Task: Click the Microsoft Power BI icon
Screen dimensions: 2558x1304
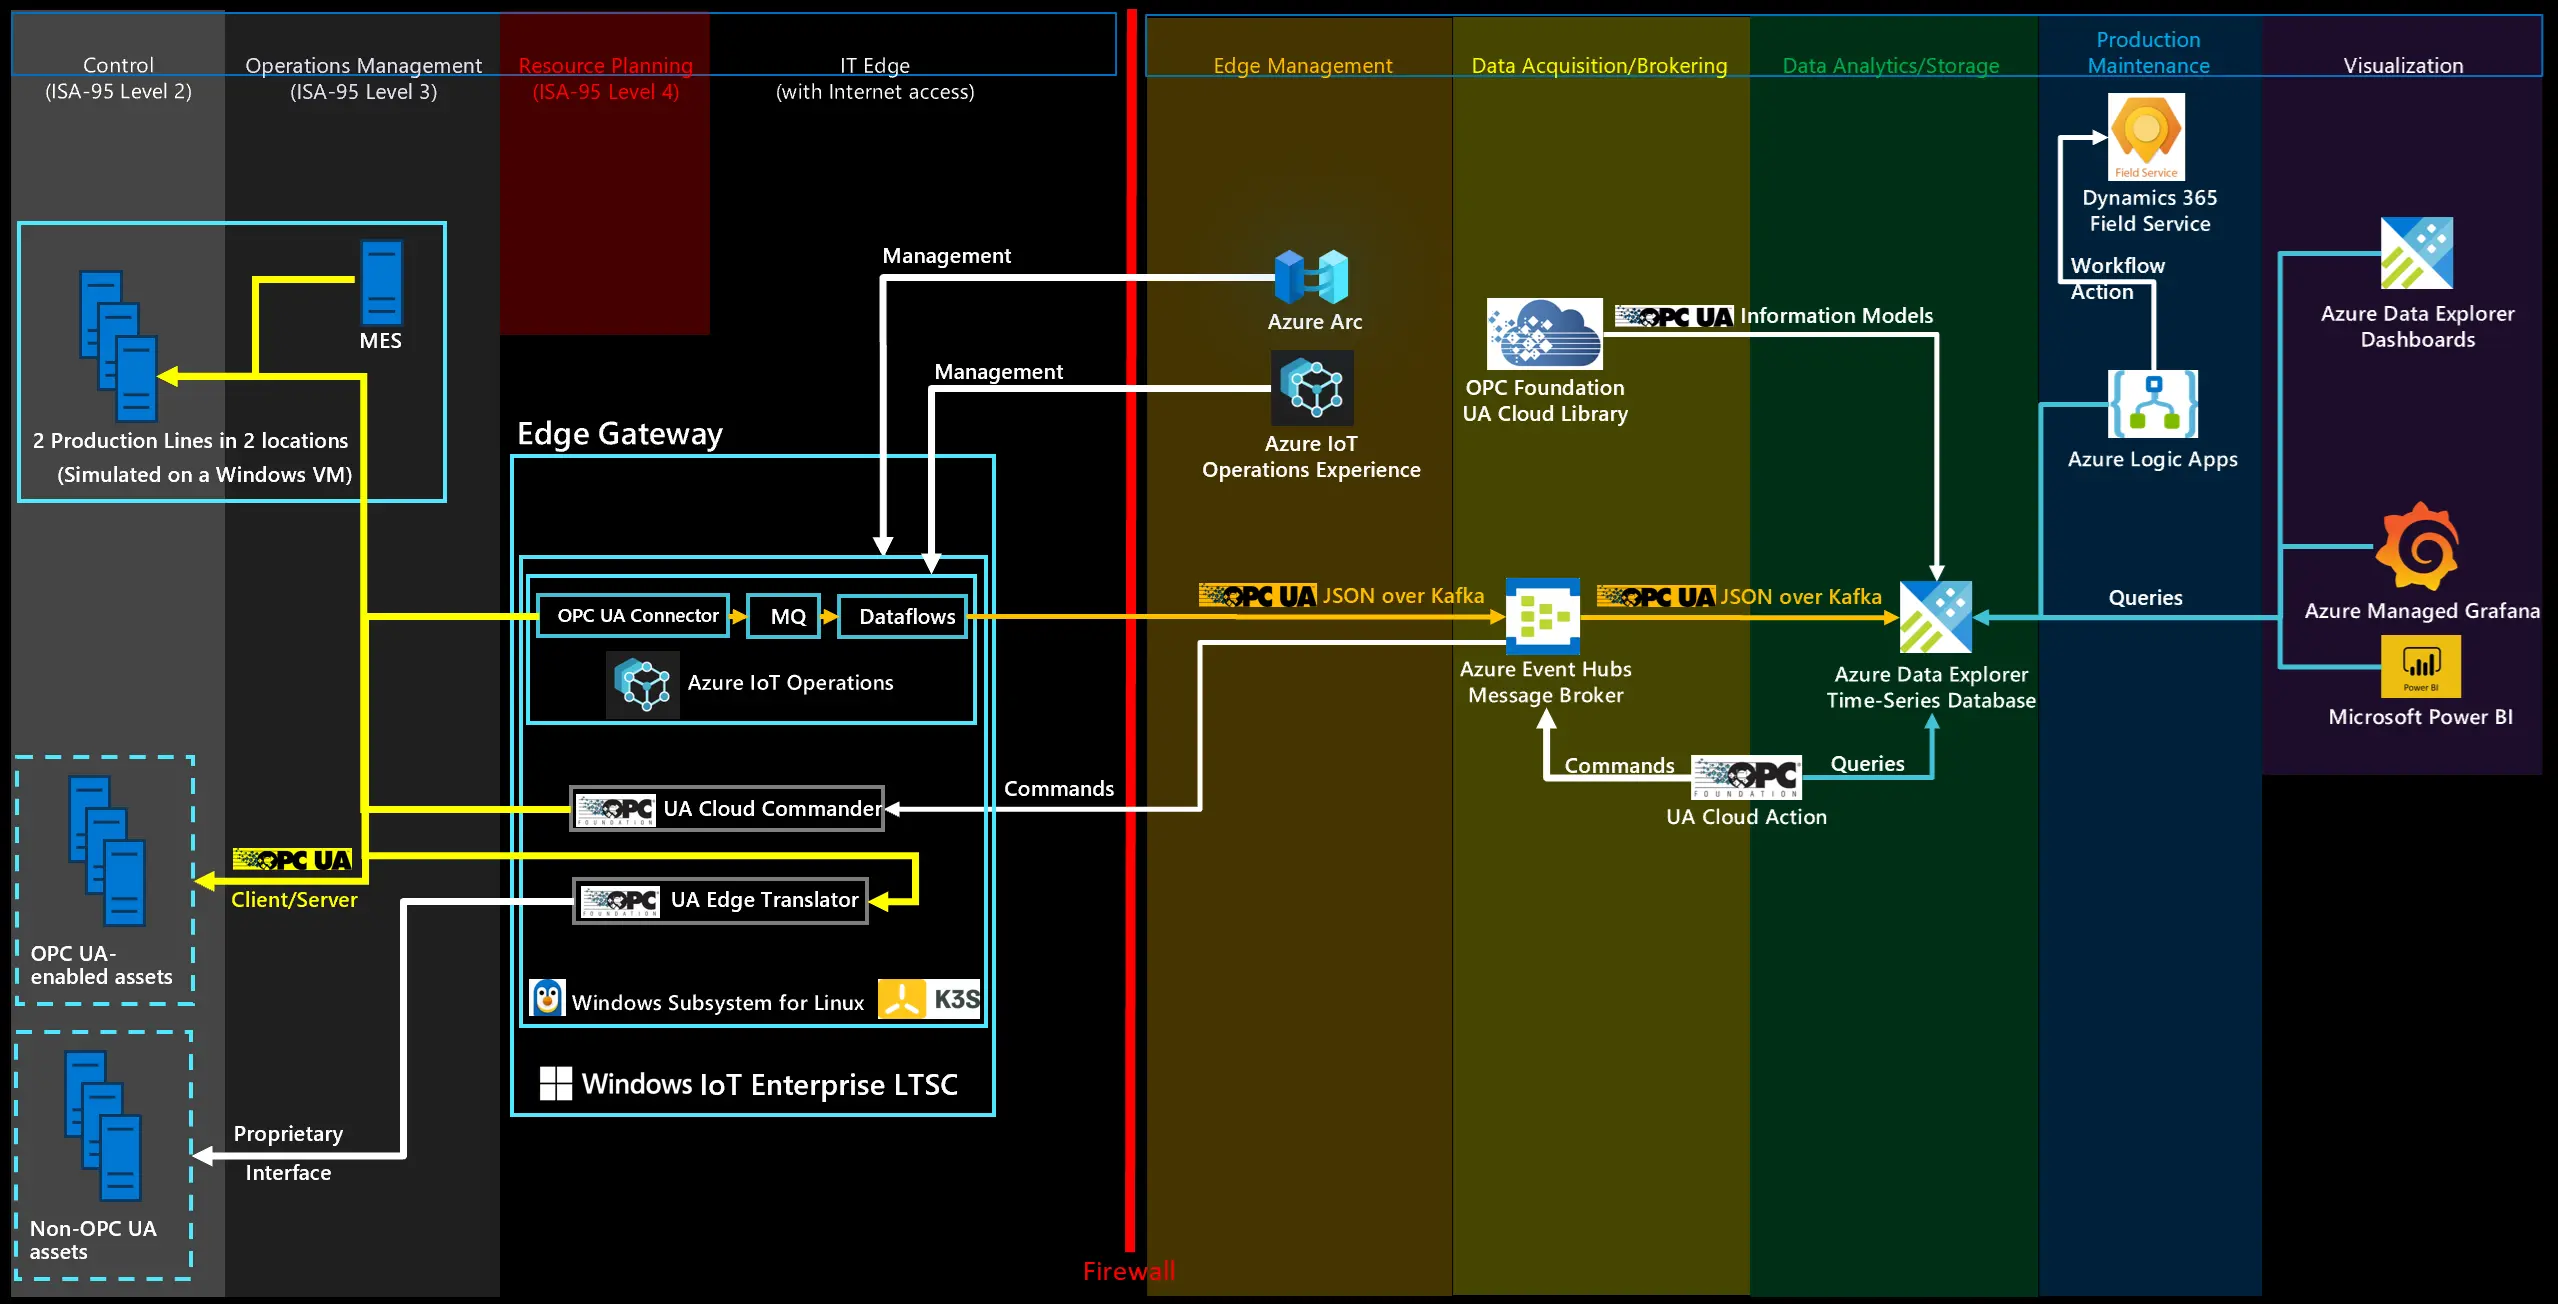Action: click(x=2420, y=667)
